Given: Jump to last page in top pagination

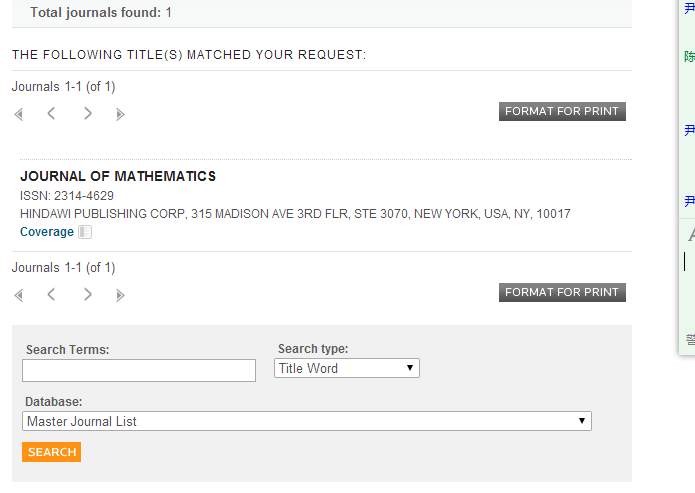Looking at the screenshot, I should 120,114.
